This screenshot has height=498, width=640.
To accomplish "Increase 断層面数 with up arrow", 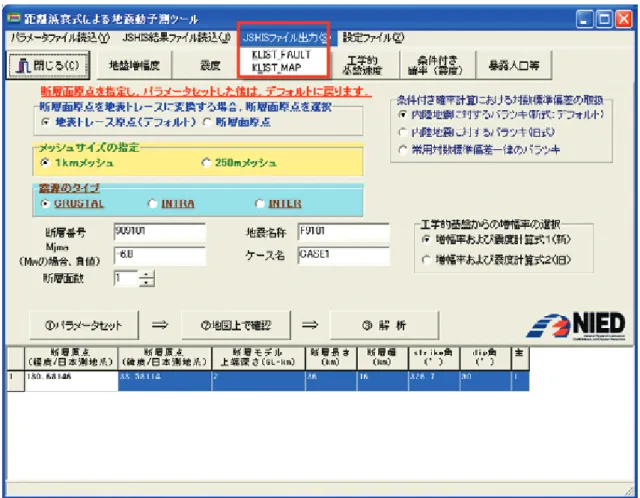I will [x=147, y=274].
